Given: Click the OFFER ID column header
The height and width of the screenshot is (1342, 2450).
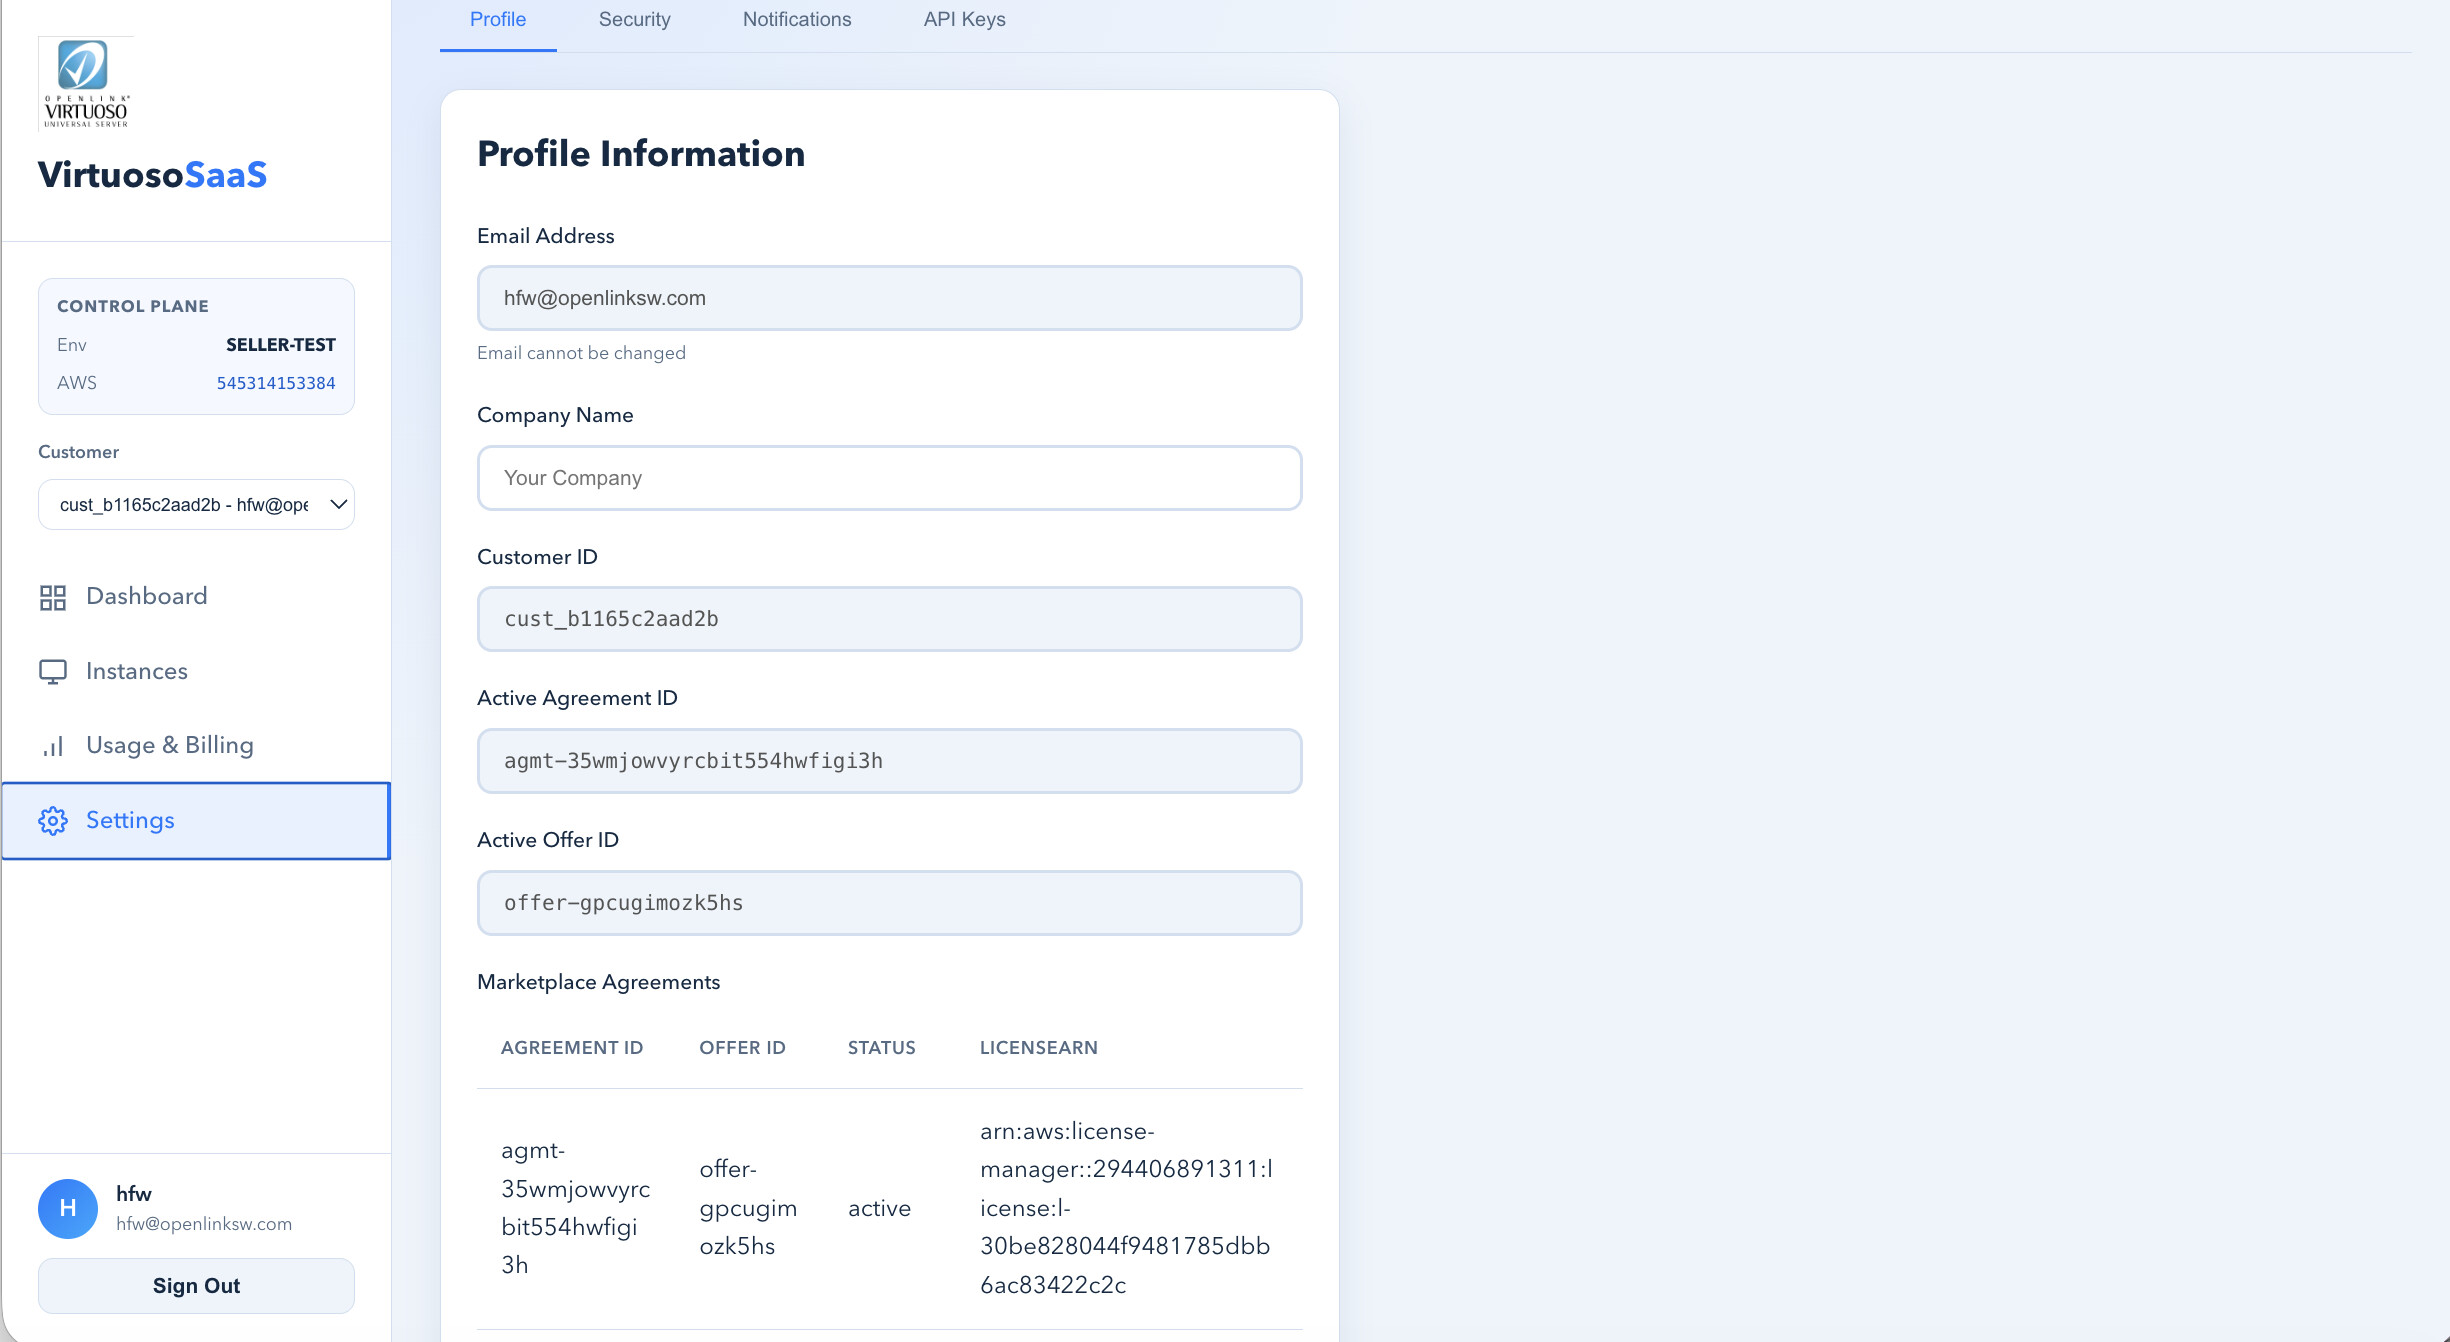Looking at the screenshot, I should click(x=742, y=1048).
